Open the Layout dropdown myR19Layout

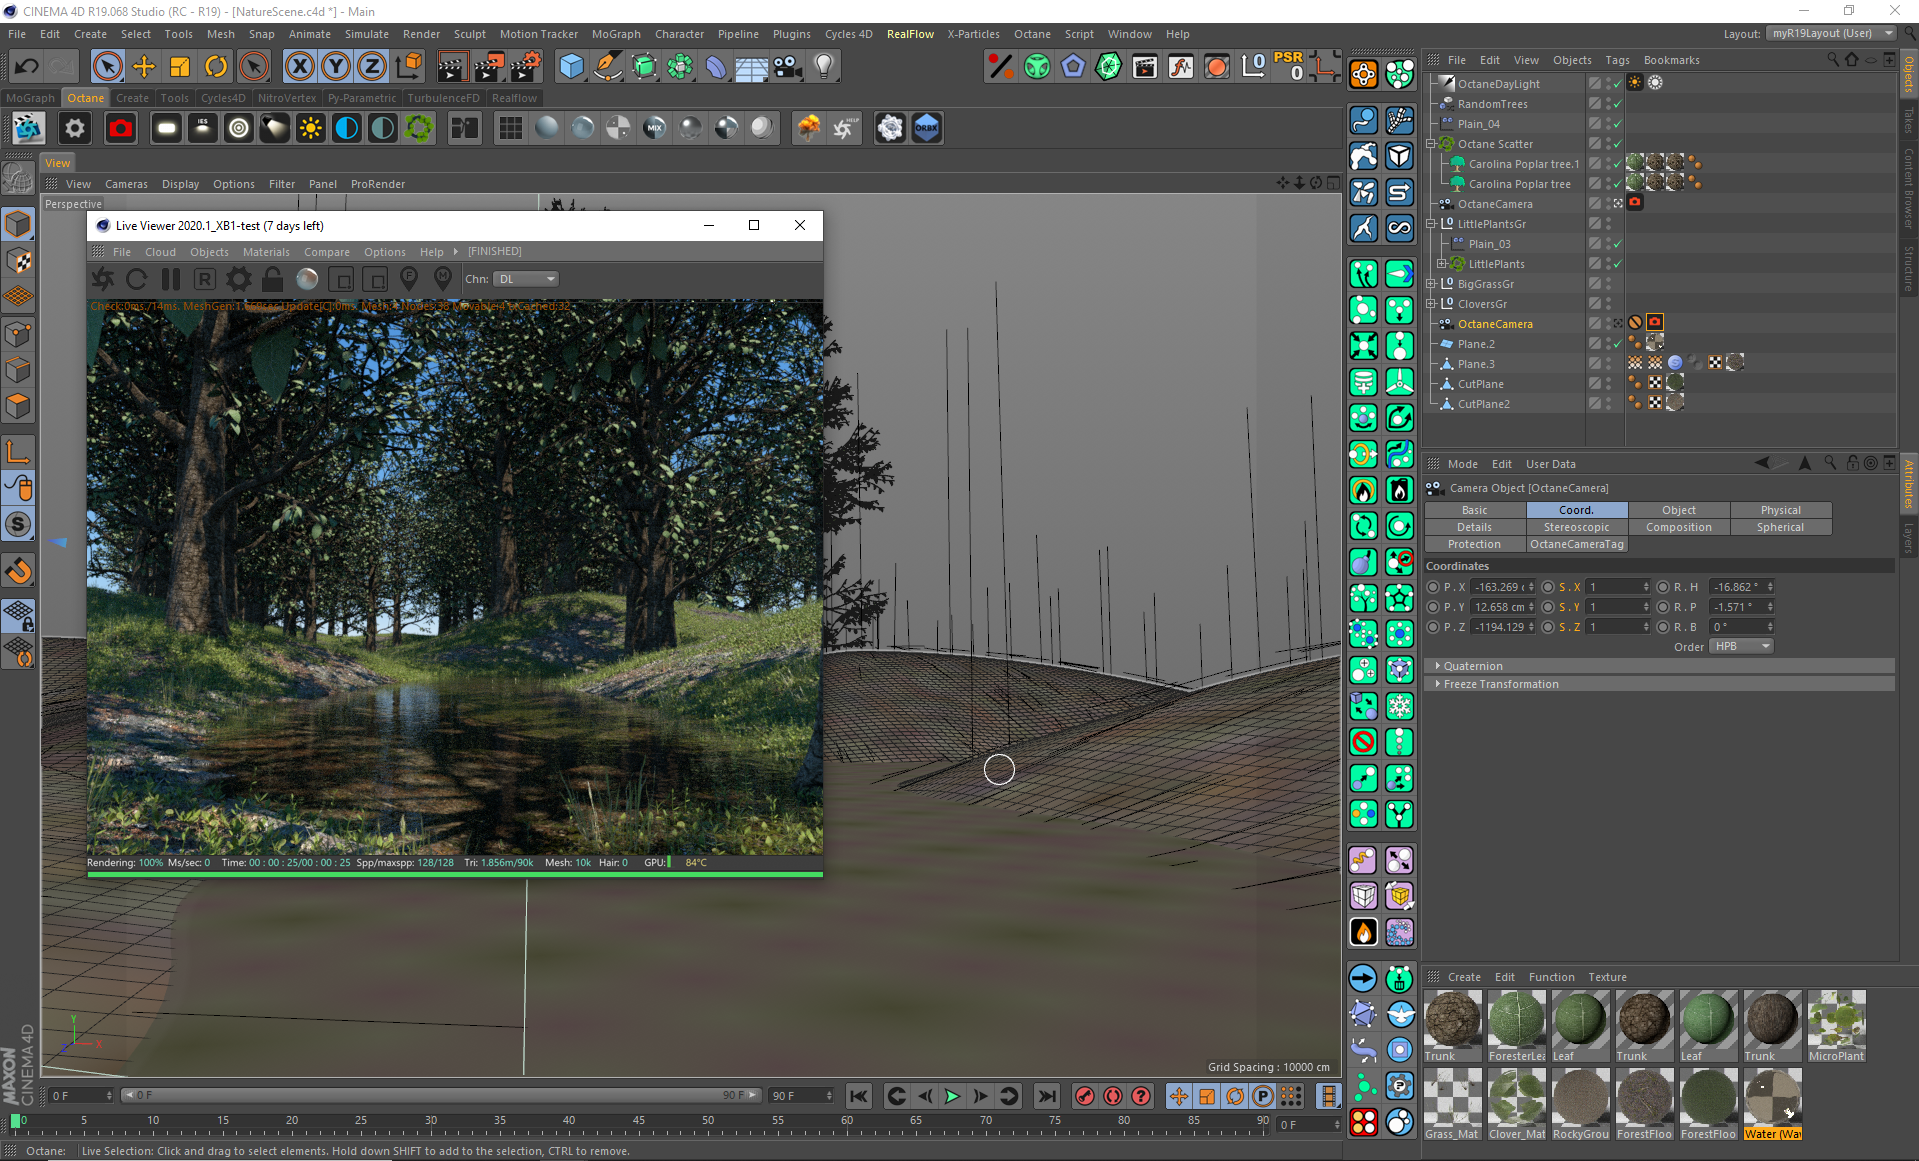coord(1831,33)
